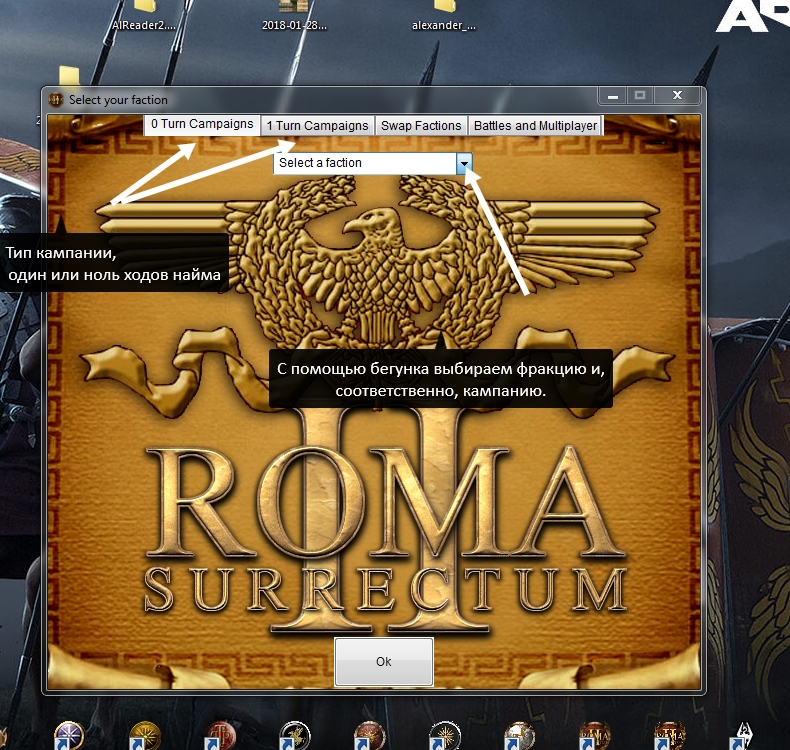
Task: Select the purple star emblem desktop shortcut
Action: point(69,735)
